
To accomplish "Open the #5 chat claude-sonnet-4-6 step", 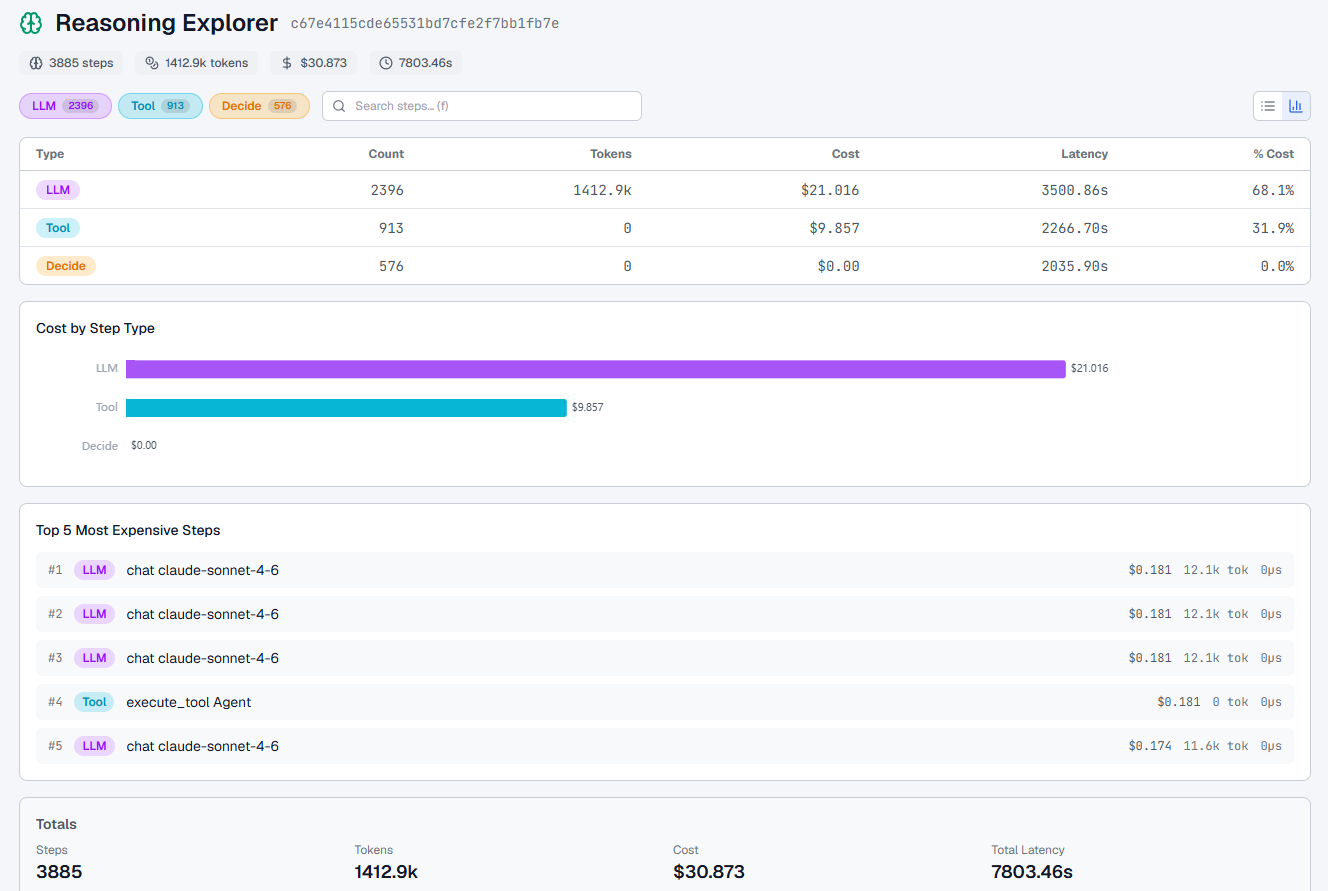I will coord(664,746).
